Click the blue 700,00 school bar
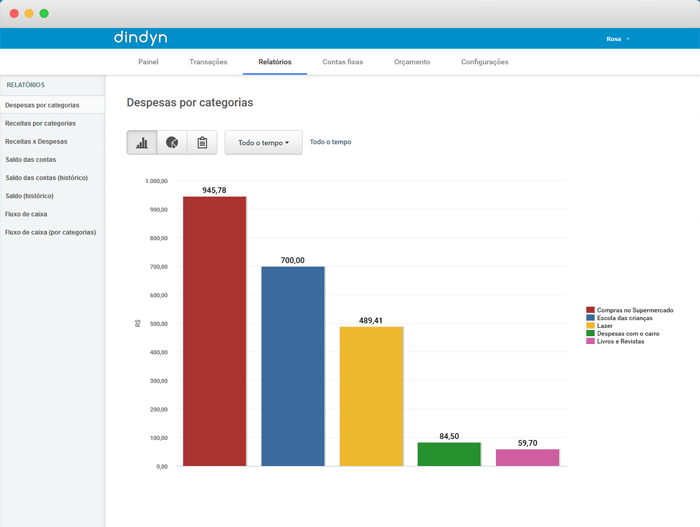The image size is (700, 527). (293, 366)
